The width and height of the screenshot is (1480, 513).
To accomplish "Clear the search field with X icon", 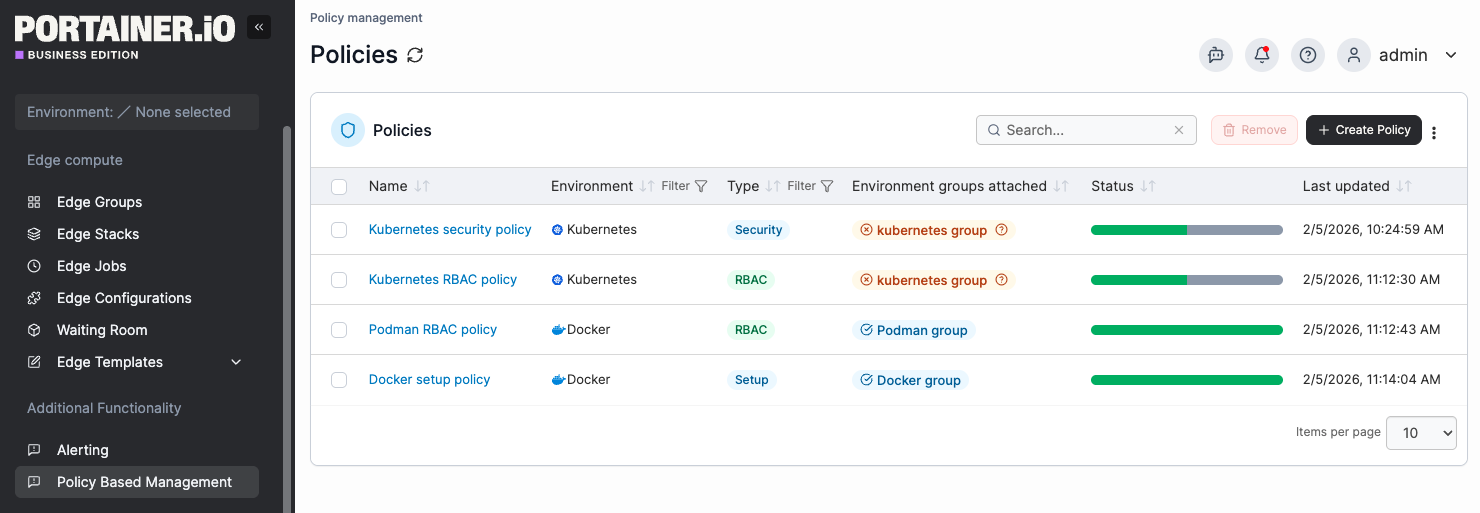I will point(1179,130).
